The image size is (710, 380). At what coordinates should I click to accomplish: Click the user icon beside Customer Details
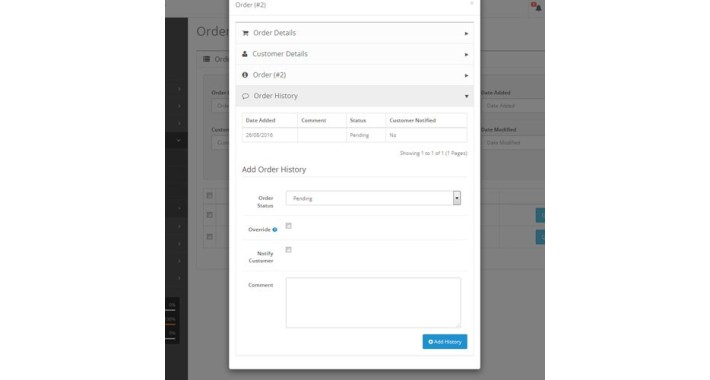245,54
